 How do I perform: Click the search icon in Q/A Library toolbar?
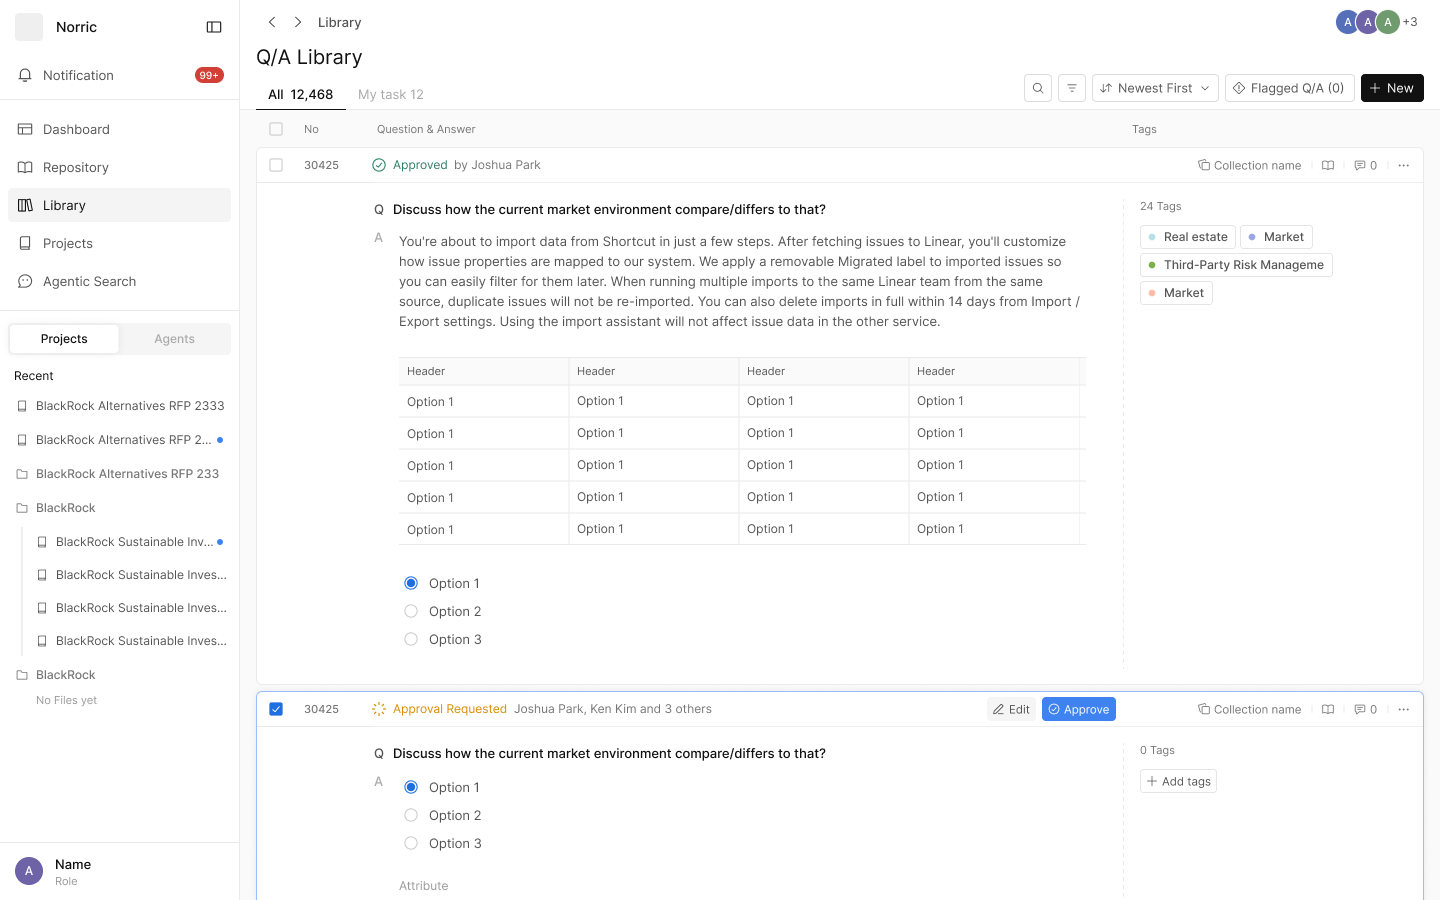pos(1038,88)
